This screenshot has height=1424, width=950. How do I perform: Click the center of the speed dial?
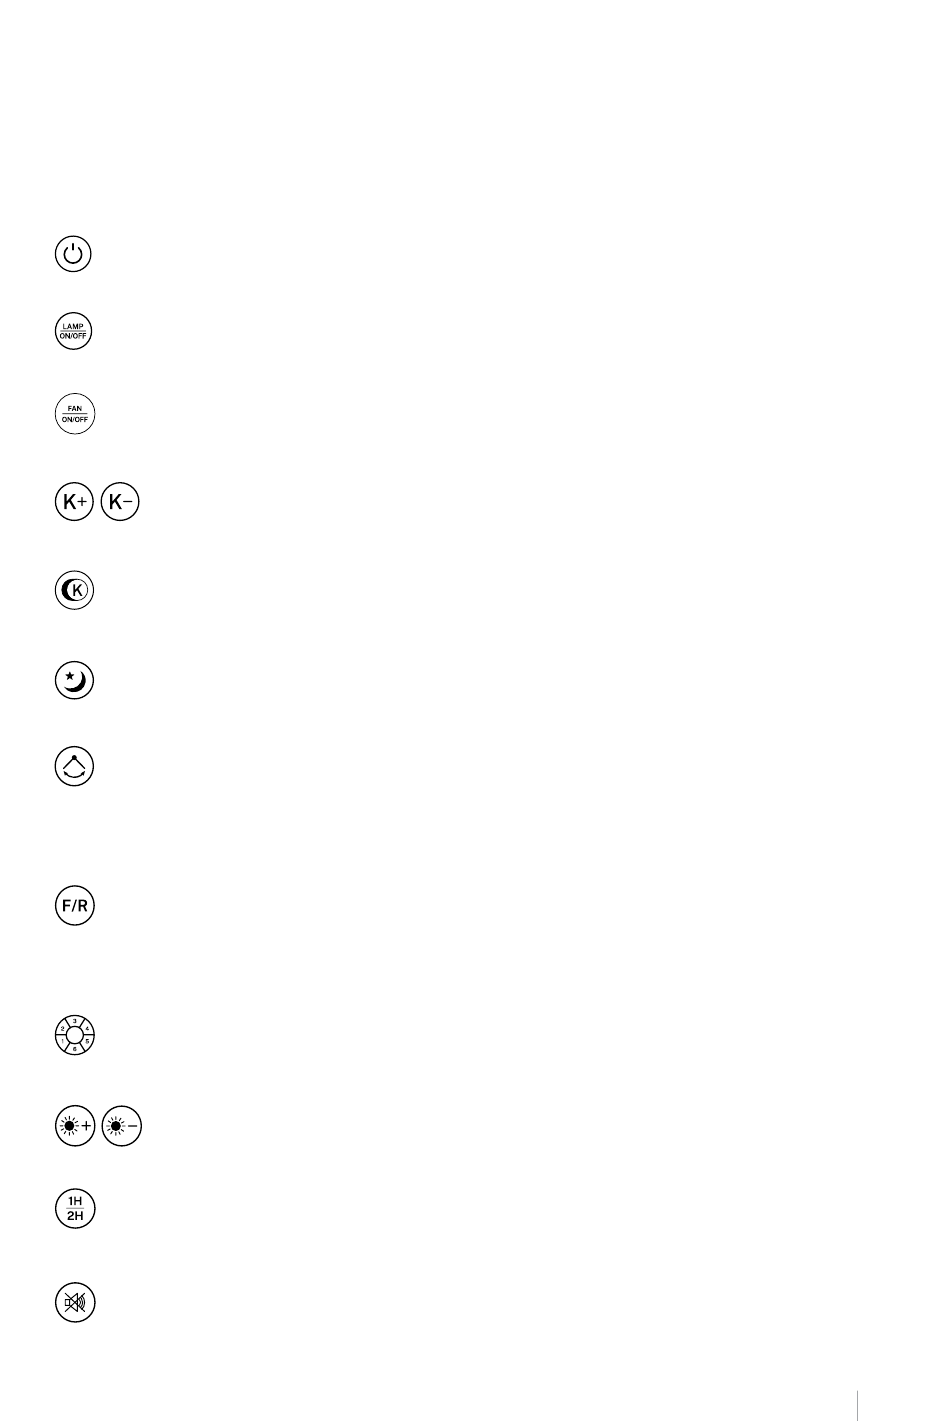tap(75, 1035)
